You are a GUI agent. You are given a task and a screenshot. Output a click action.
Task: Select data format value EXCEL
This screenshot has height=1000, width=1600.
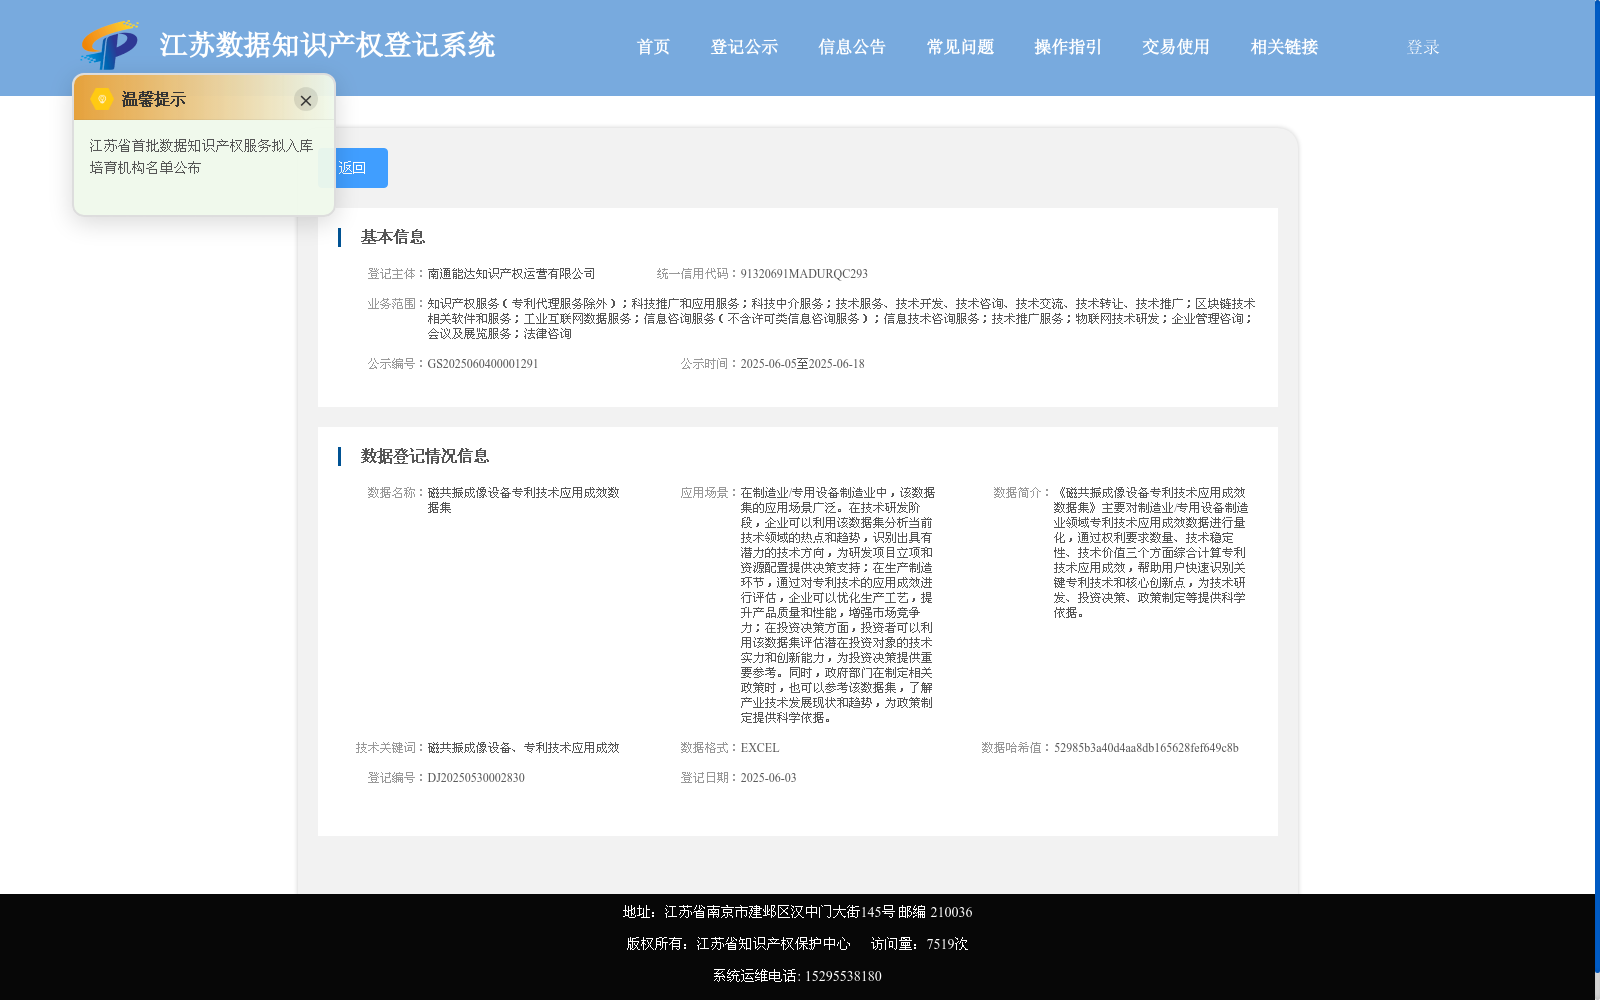760,748
